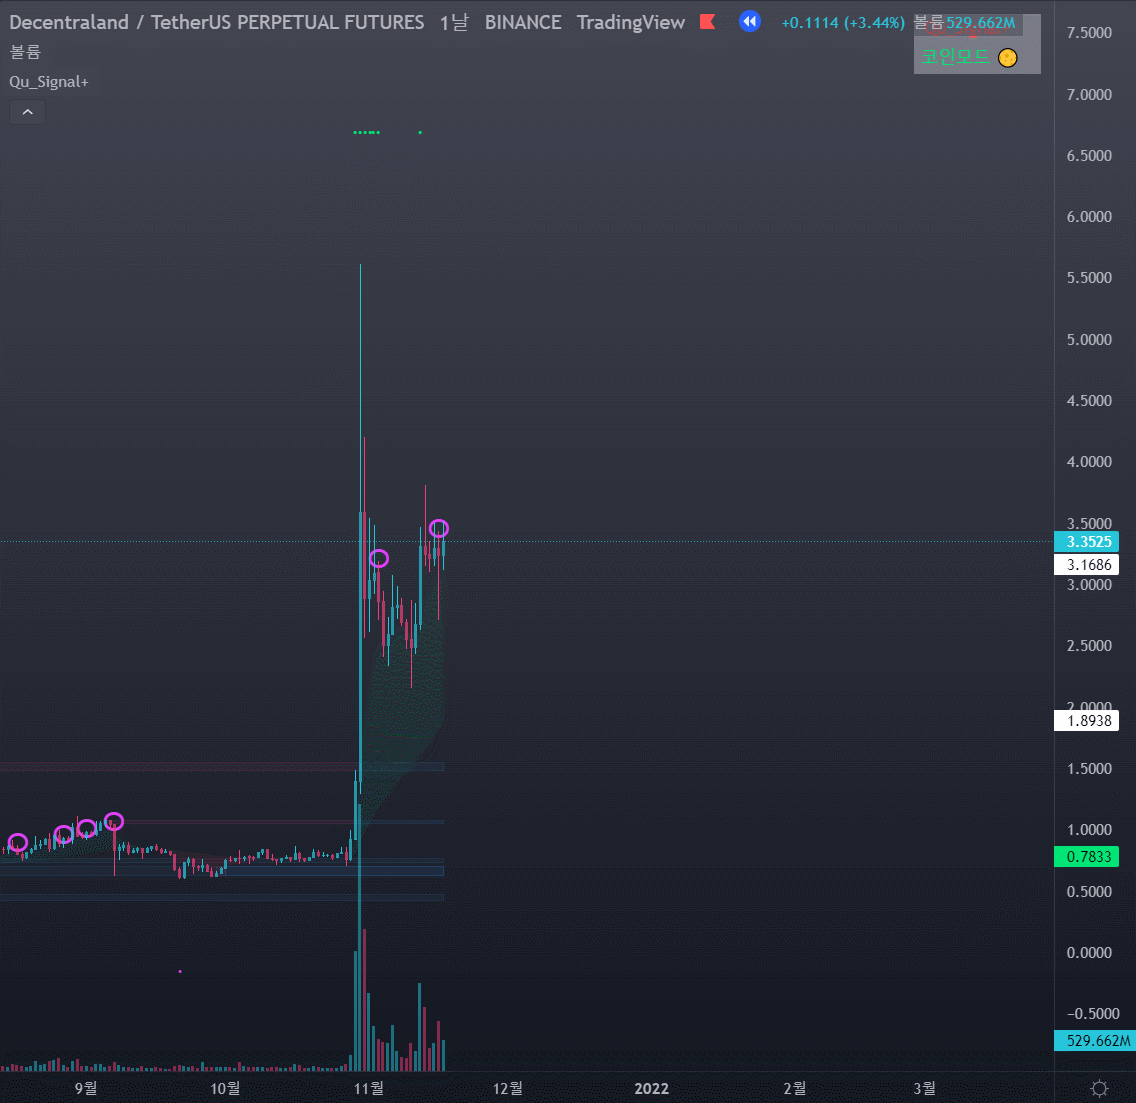Click the red flag icon in header
This screenshot has width=1136, height=1103.
708,22
